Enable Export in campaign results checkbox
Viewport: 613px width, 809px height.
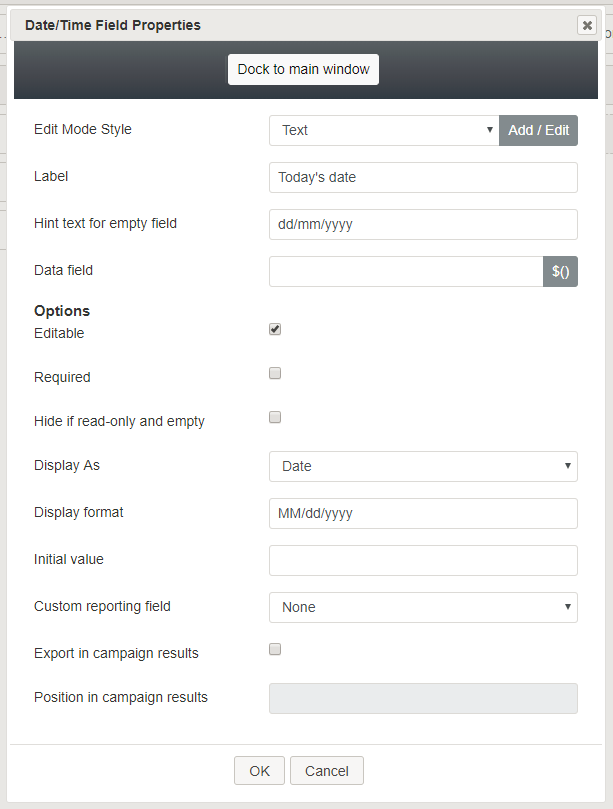coord(275,649)
